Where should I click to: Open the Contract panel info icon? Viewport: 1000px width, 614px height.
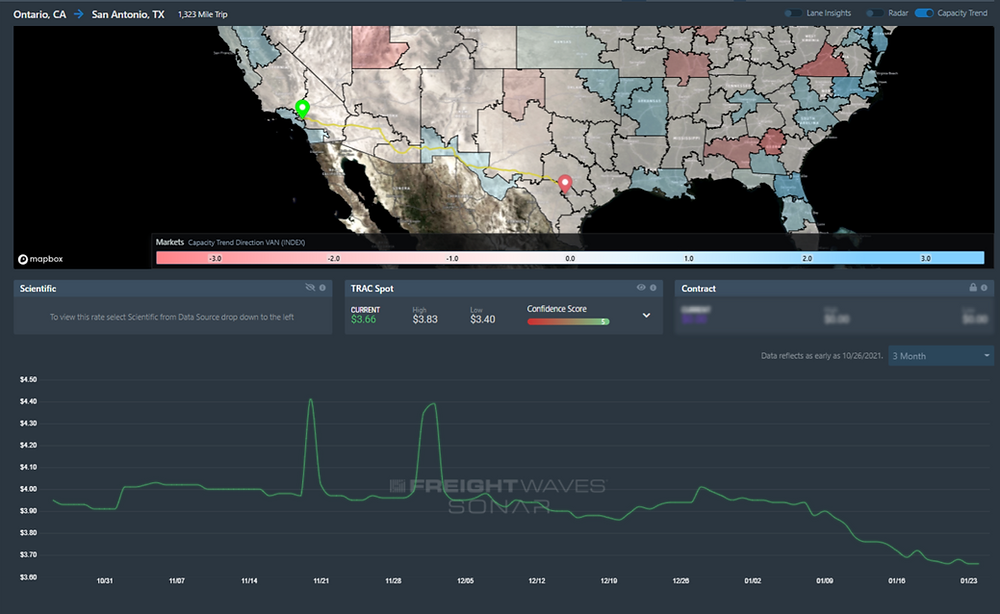984,288
